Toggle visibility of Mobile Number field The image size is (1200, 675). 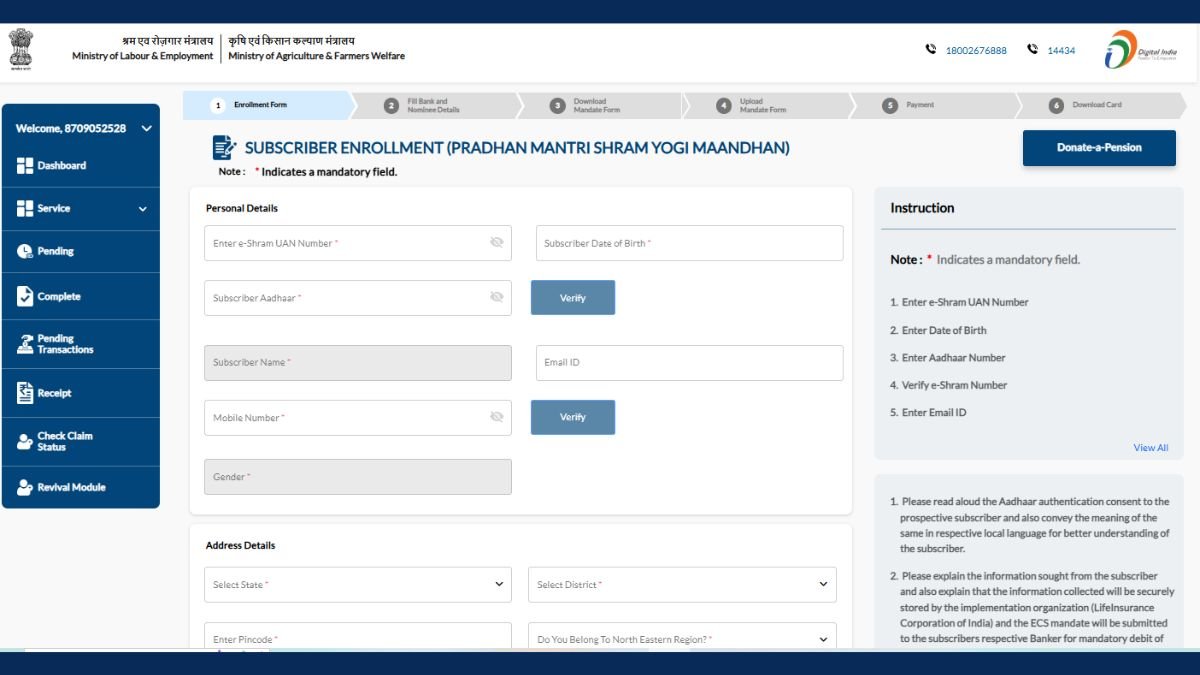[x=496, y=417]
